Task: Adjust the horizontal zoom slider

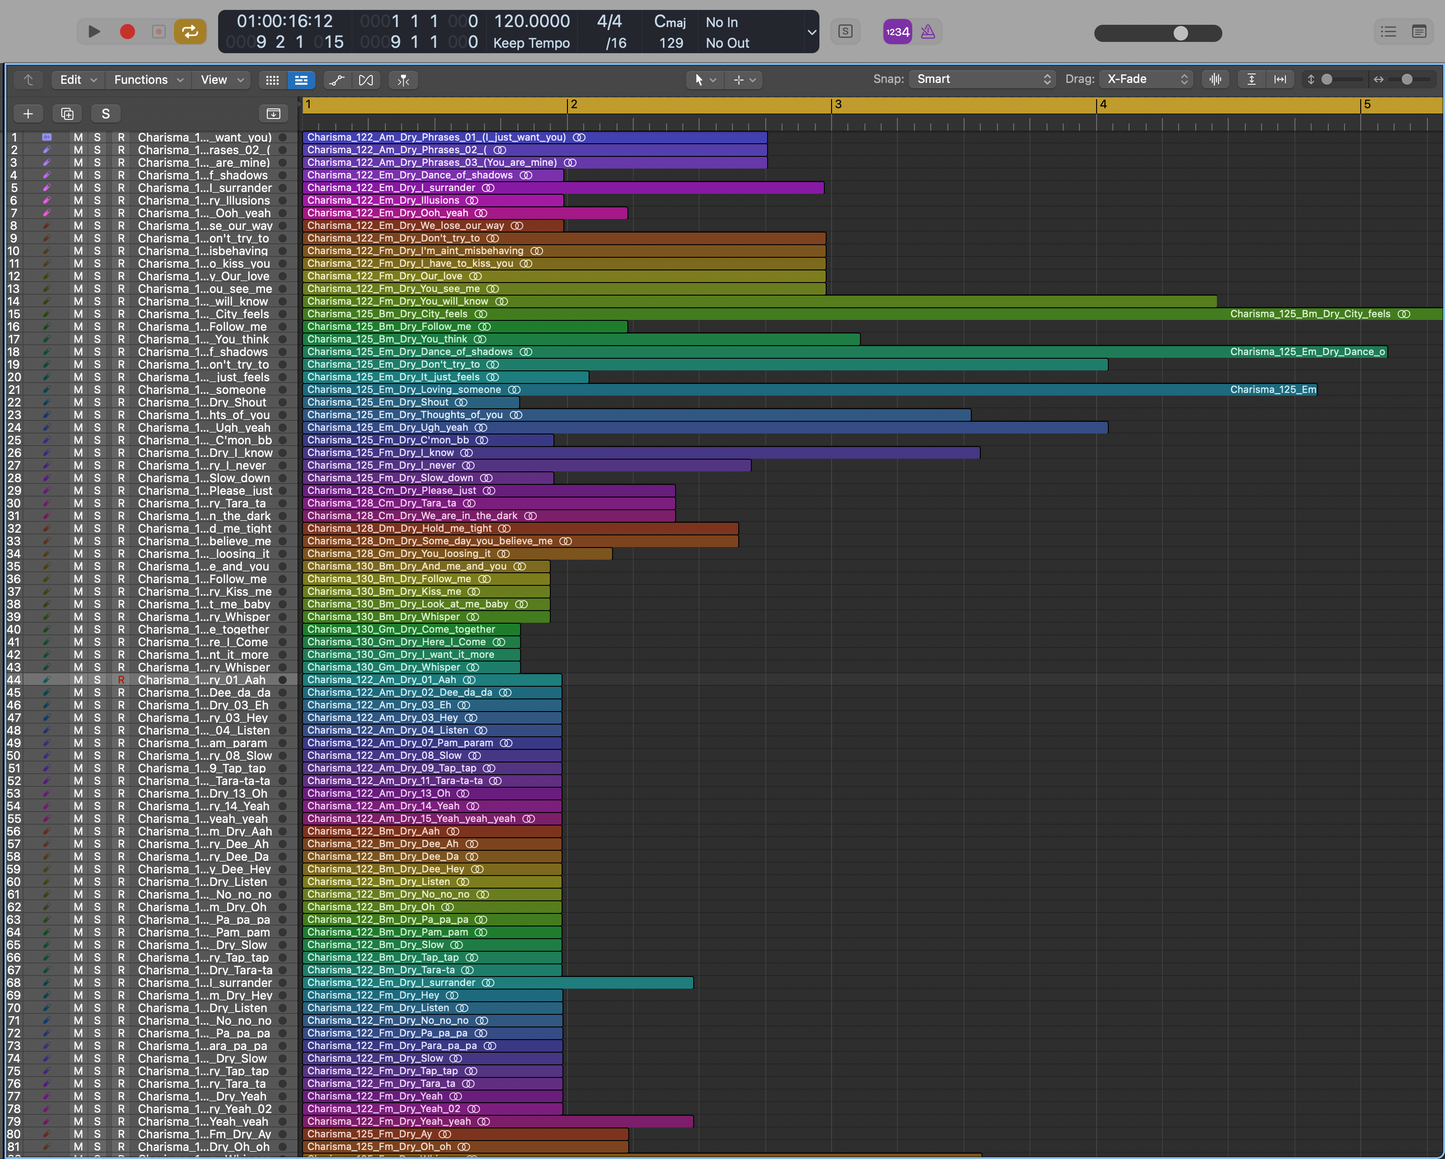Action: coord(1407,78)
